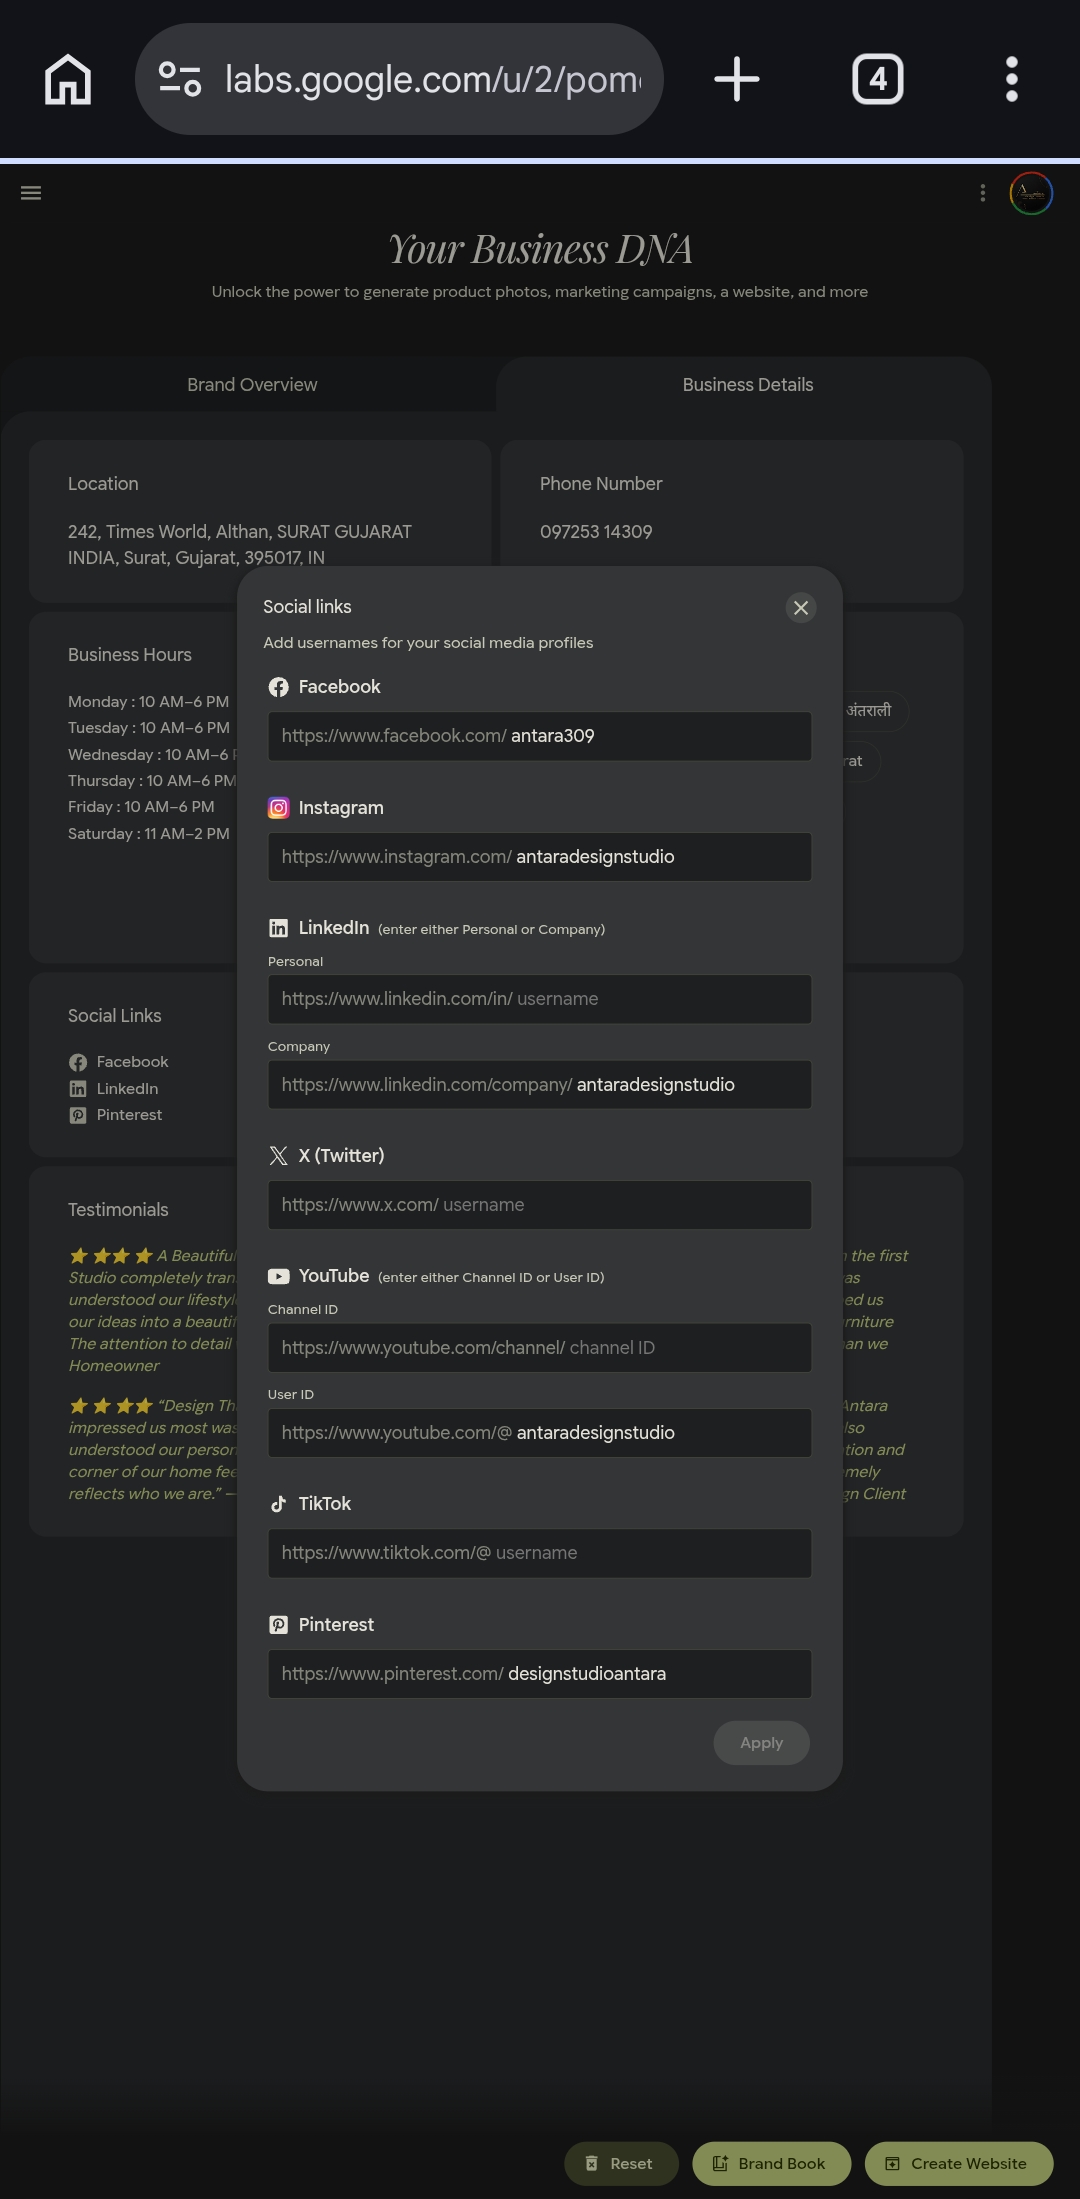Viewport: 1080px width, 2199px height.
Task: Open the hamburger navigation menu
Action: click(31, 193)
